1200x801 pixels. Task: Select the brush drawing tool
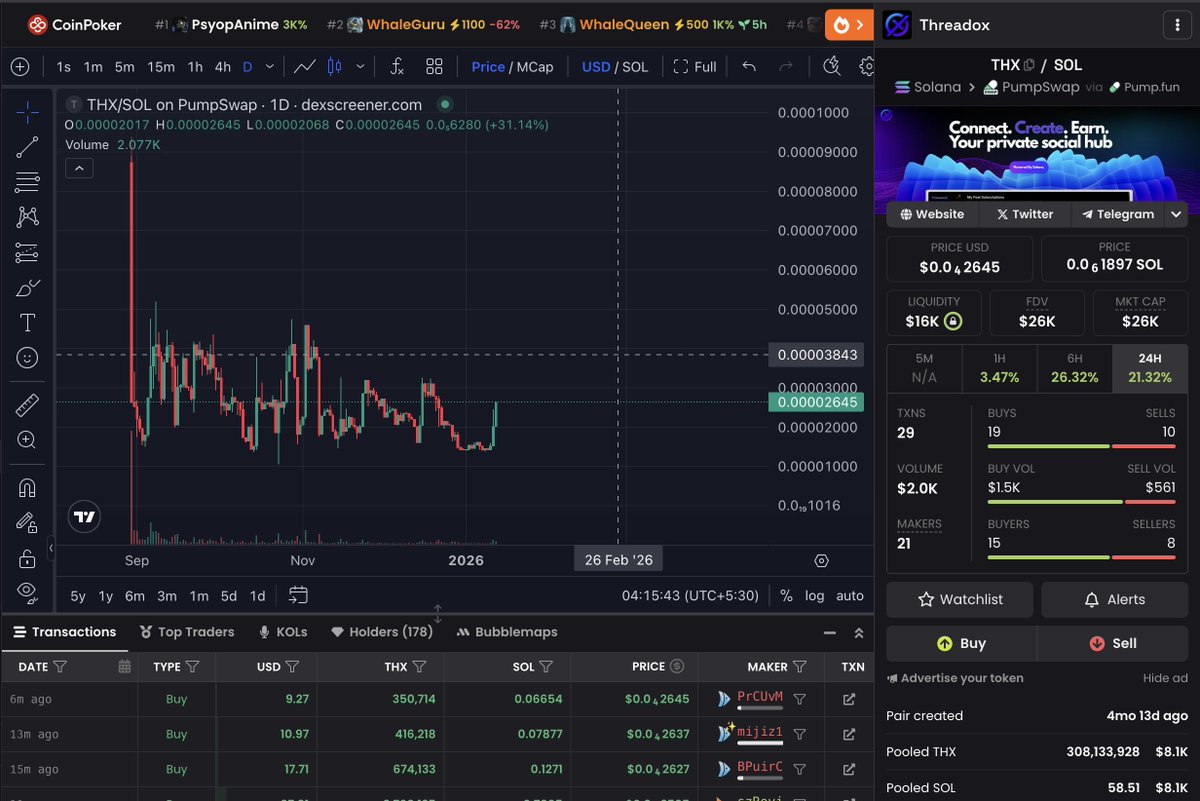[x=27, y=288]
